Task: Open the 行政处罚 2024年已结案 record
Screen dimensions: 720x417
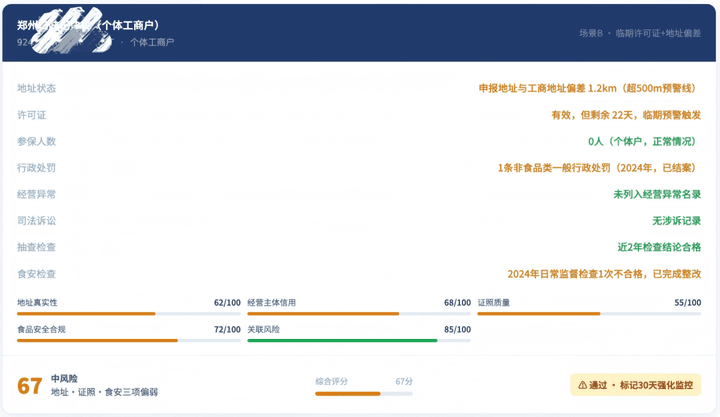Action: click(x=599, y=168)
